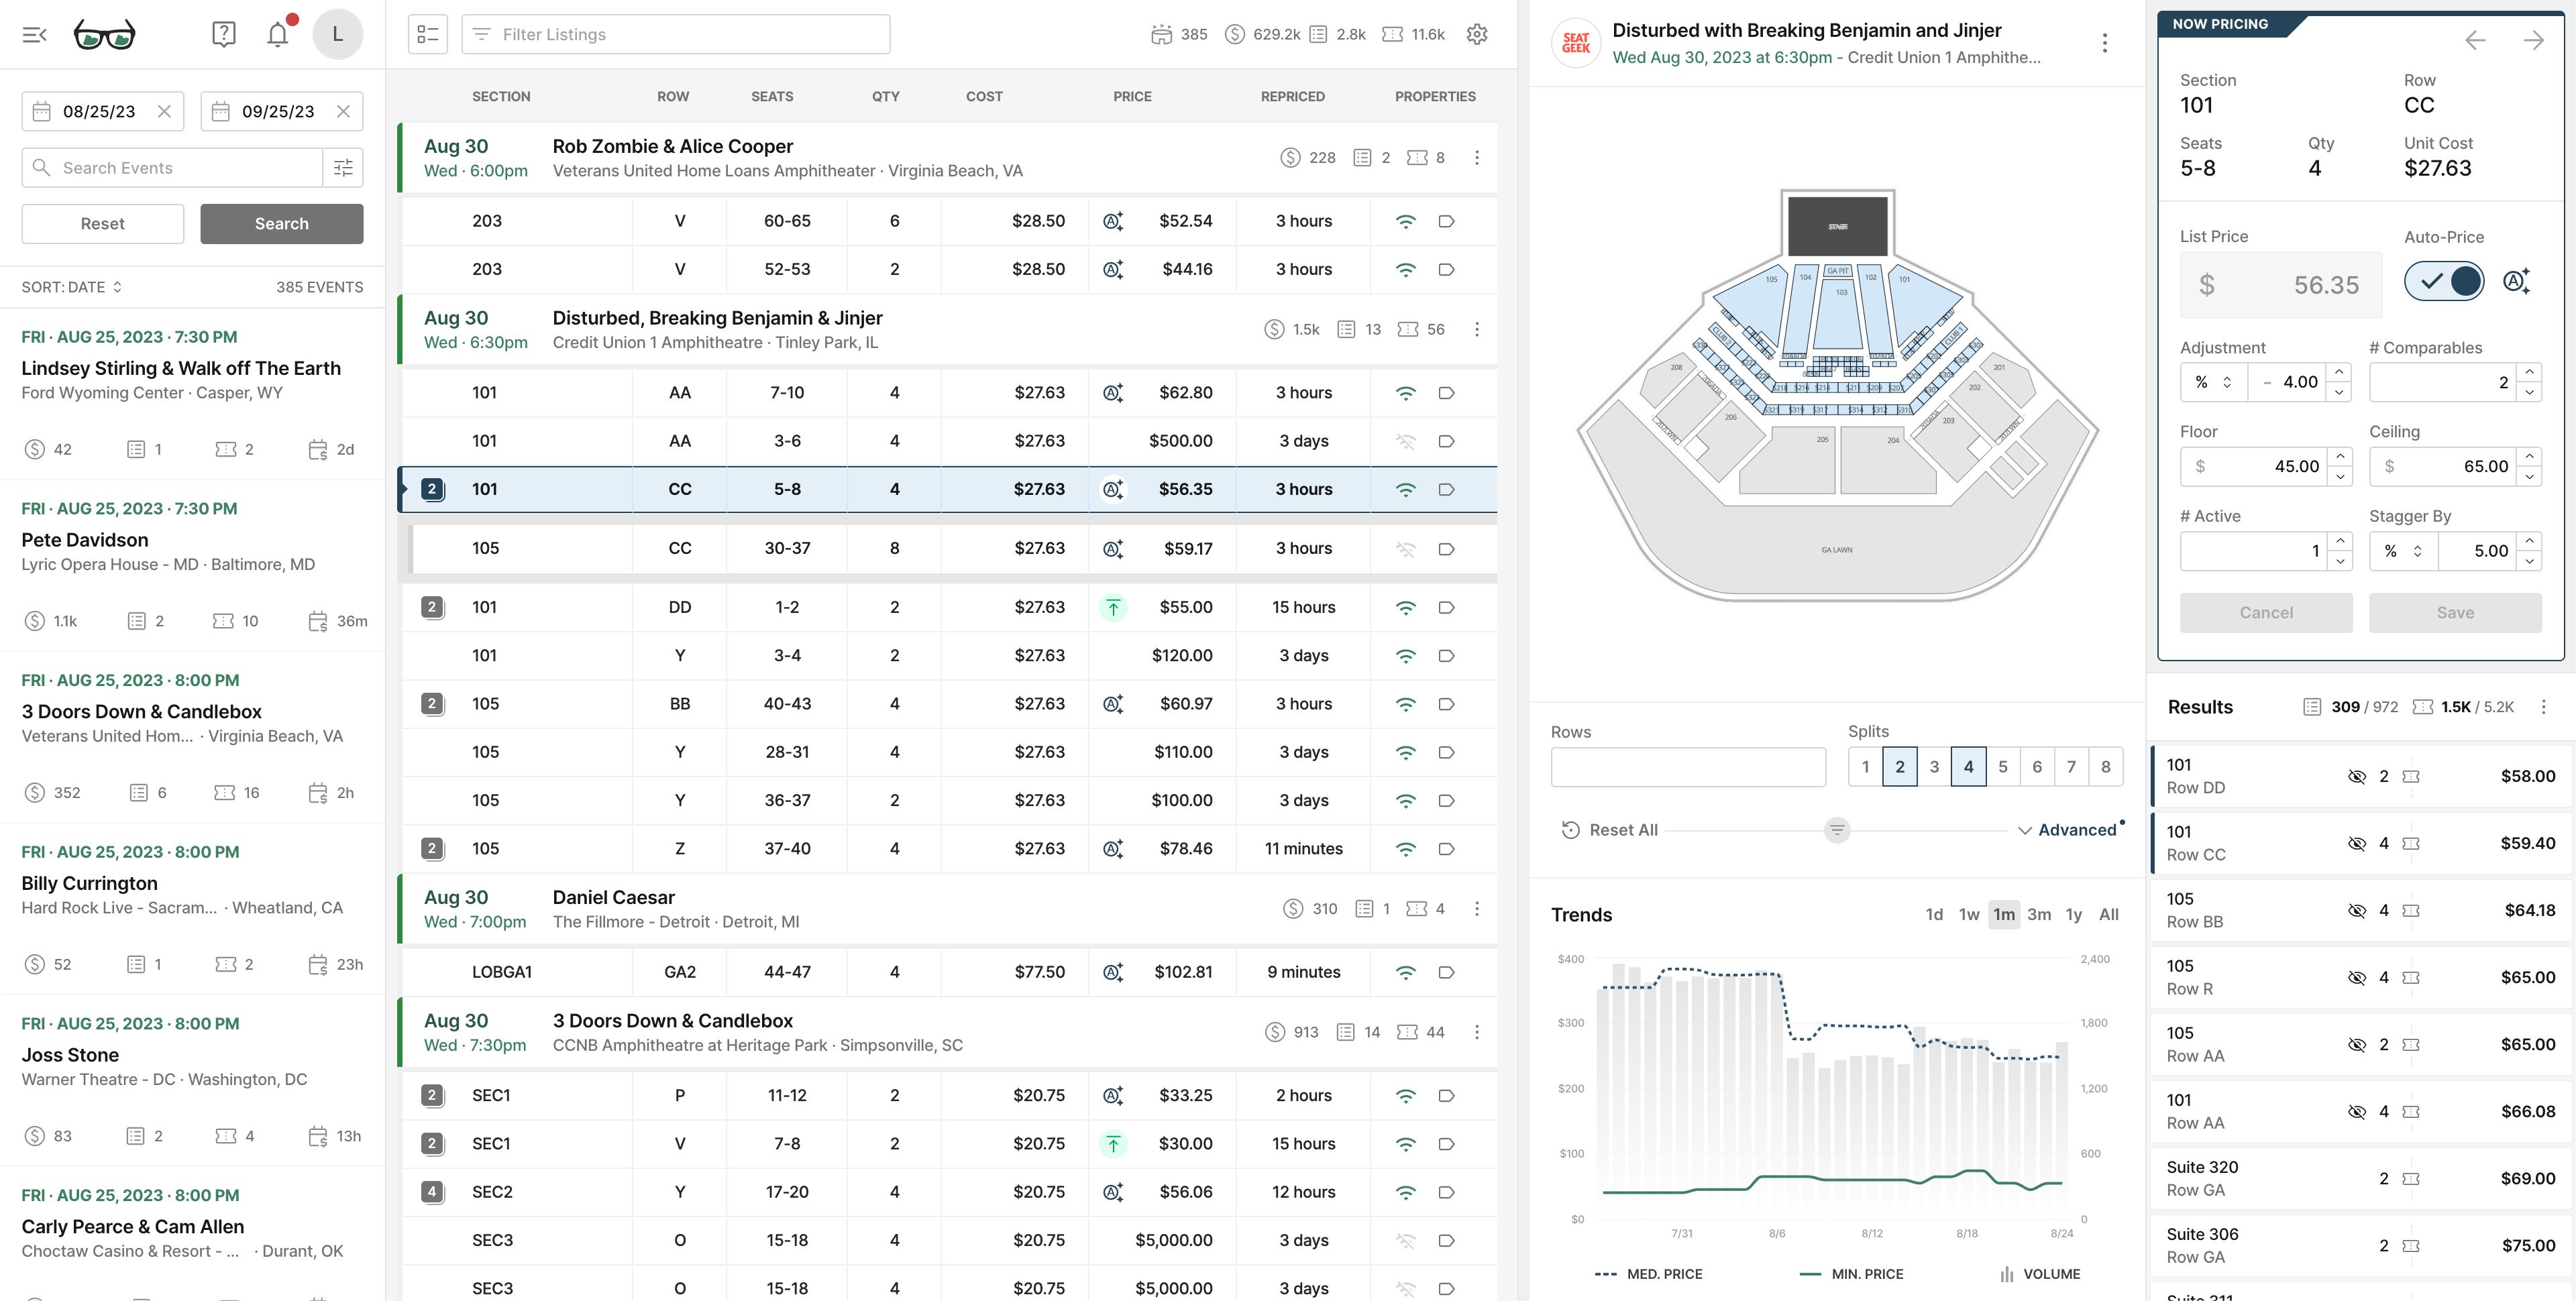
Task: Open the Stagger By percent unit selector
Action: [x=2403, y=551]
